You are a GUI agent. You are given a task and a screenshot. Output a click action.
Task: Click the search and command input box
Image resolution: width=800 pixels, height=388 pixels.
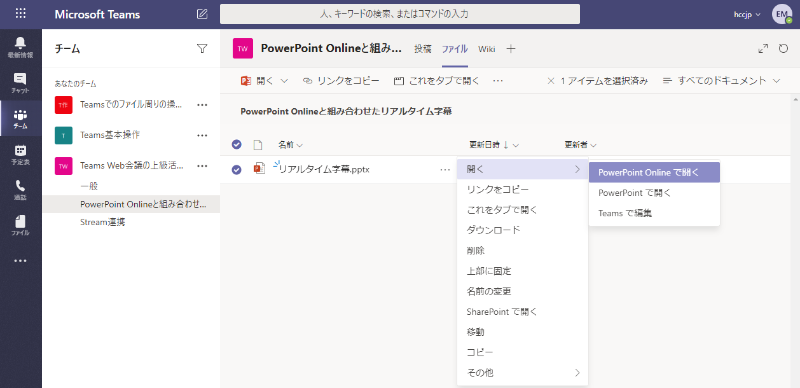click(x=399, y=14)
